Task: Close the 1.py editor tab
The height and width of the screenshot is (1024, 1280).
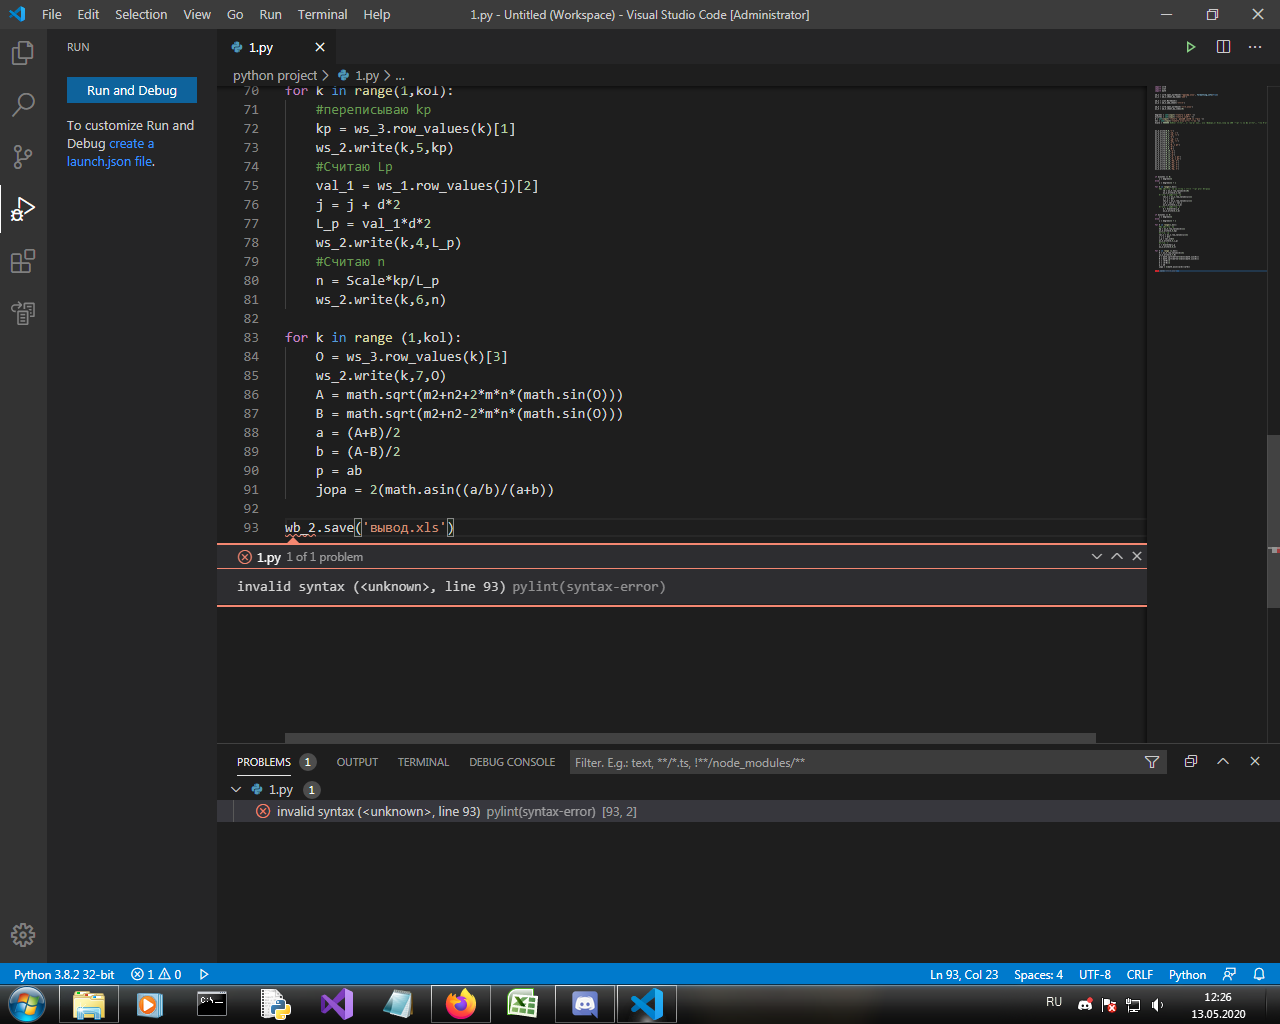Action: click(x=320, y=47)
